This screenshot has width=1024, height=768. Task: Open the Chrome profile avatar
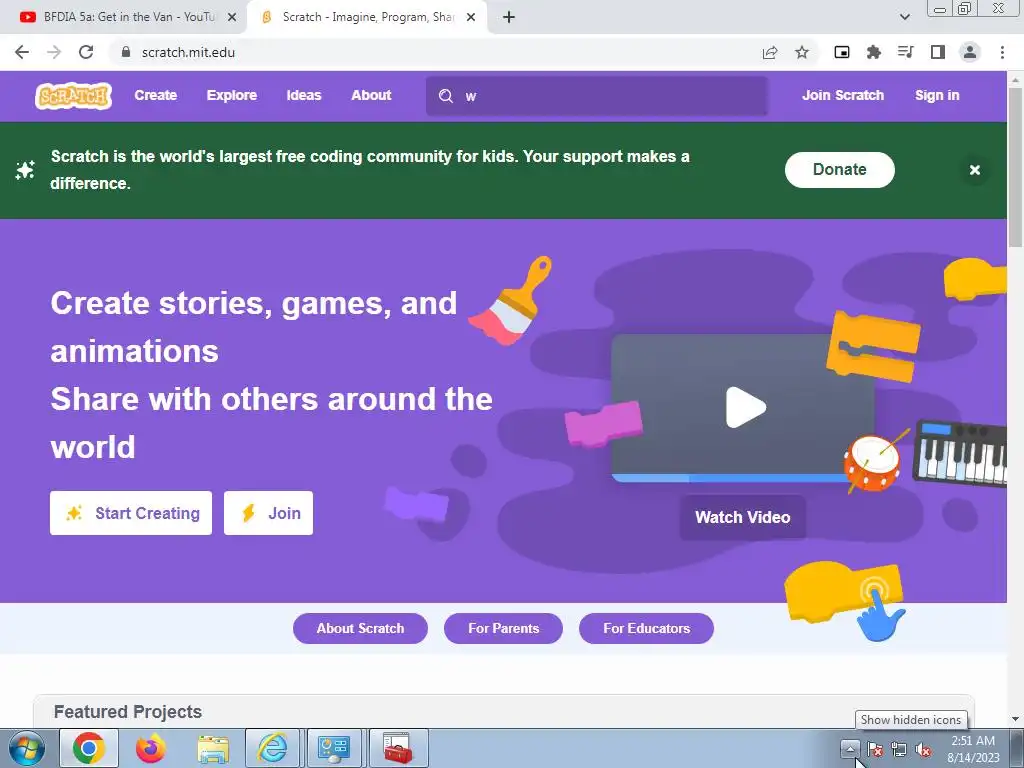point(970,52)
